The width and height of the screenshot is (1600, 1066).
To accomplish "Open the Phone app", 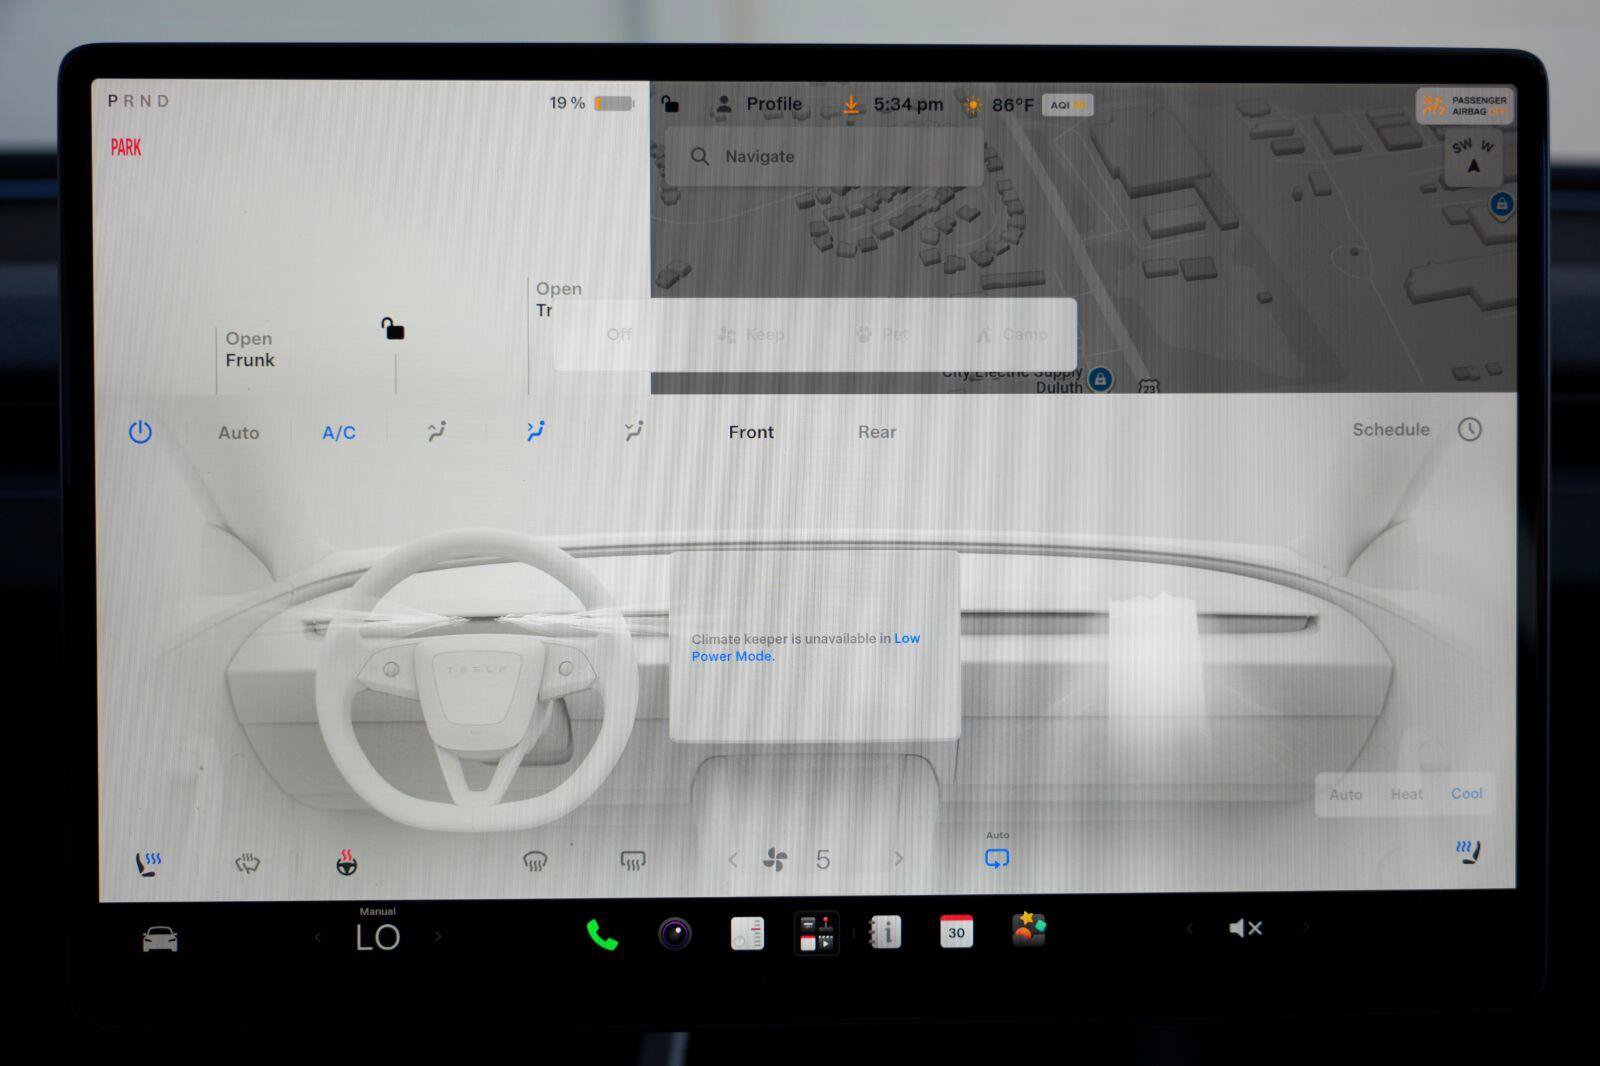I will click(601, 935).
